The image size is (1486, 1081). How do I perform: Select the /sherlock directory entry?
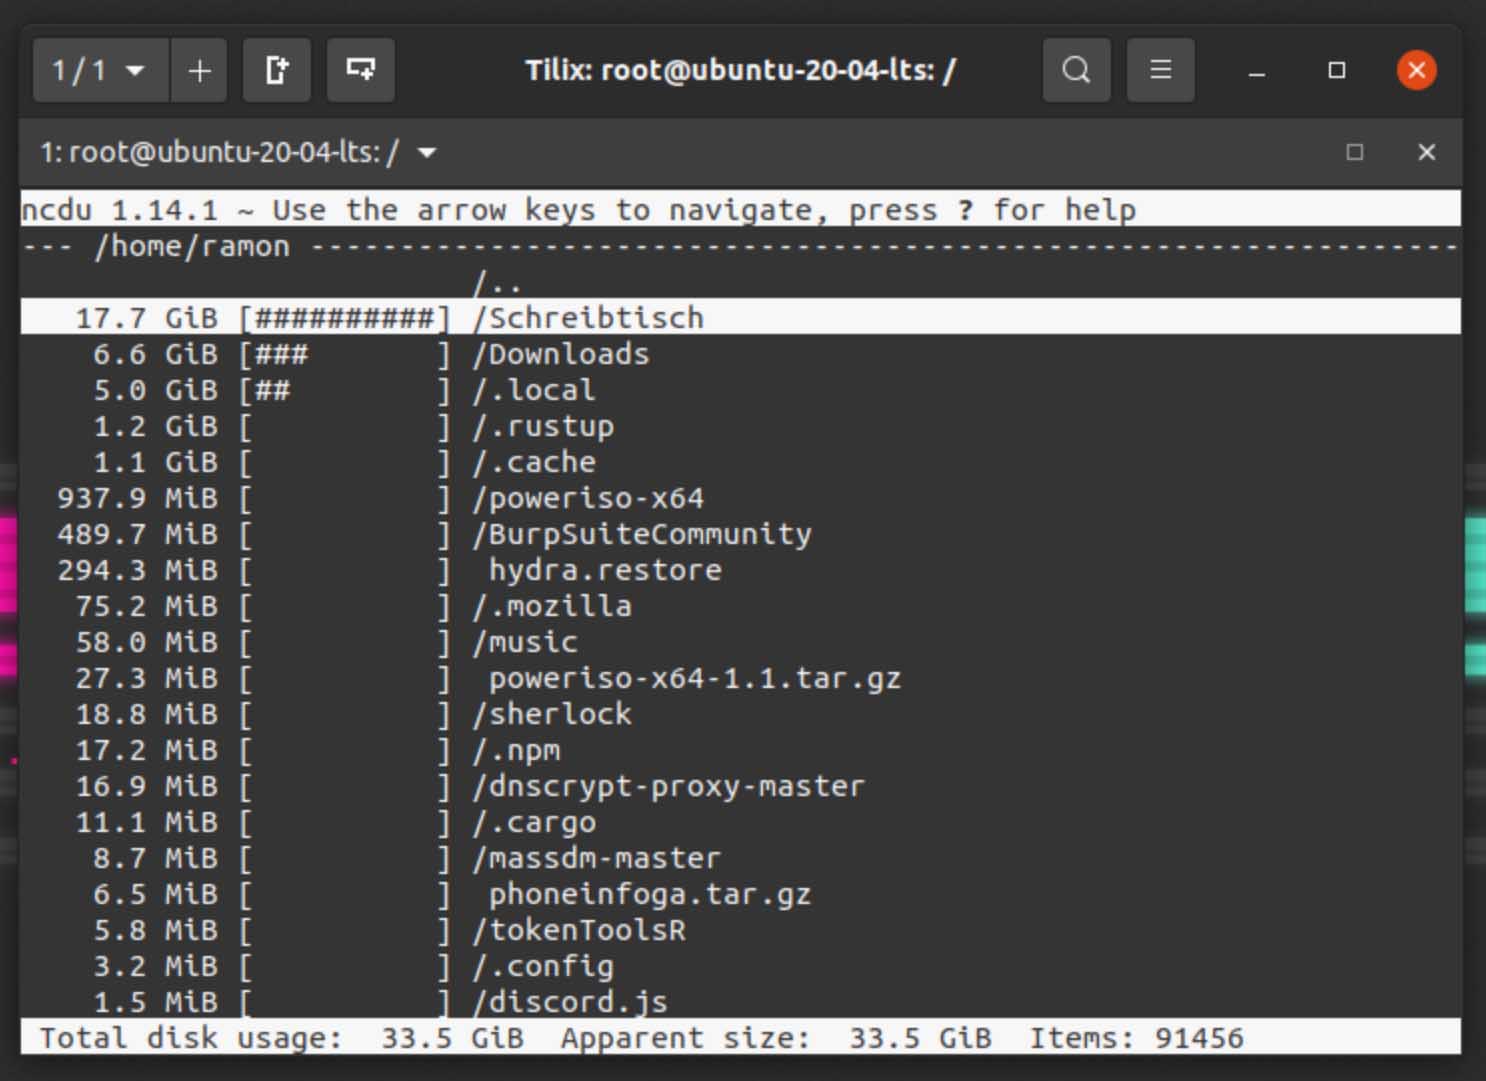[741, 714]
